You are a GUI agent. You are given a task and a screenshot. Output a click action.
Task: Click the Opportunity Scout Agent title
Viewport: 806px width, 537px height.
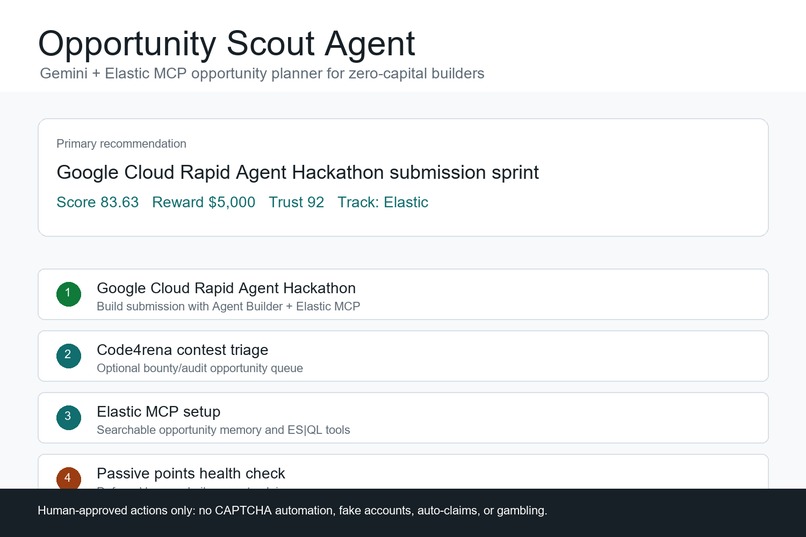tap(227, 44)
